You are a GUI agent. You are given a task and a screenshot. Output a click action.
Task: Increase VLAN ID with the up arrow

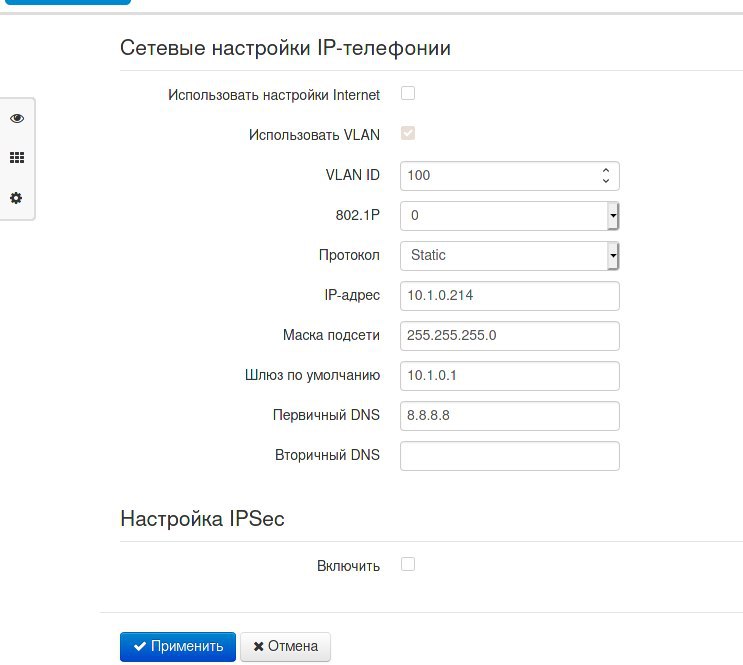[606, 170]
